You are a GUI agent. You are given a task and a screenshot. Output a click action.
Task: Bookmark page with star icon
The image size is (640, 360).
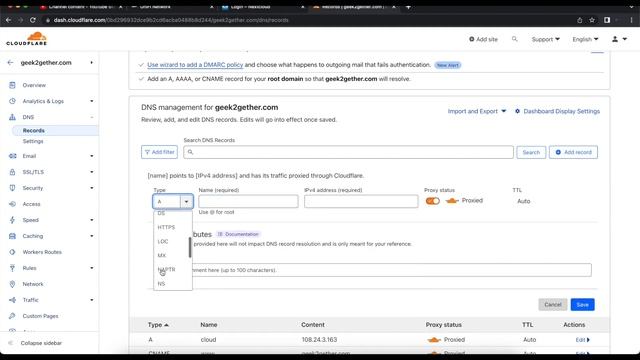pyautogui.click(x=592, y=20)
